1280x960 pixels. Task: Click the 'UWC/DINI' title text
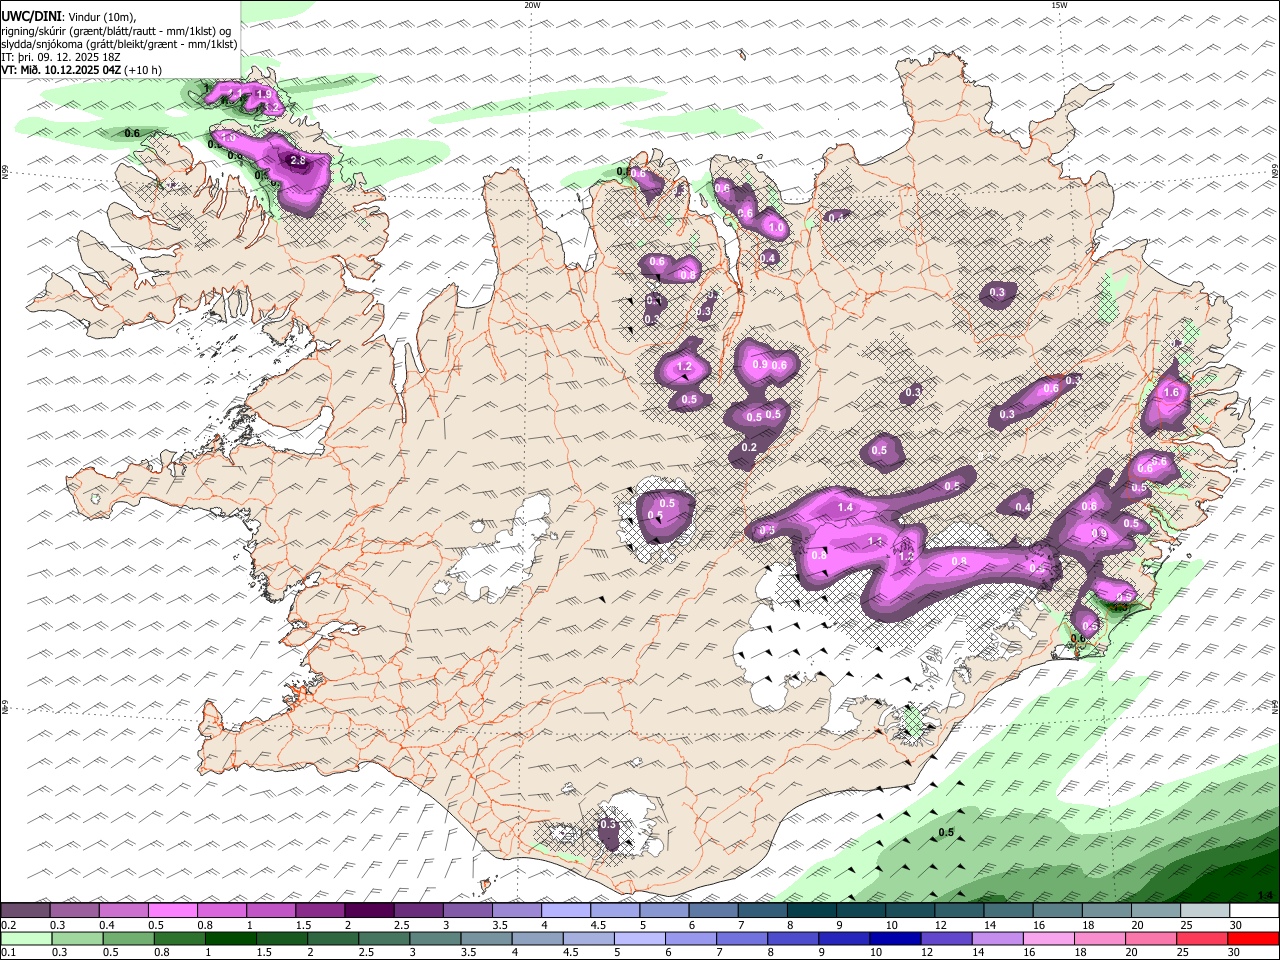(x=31, y=17)
